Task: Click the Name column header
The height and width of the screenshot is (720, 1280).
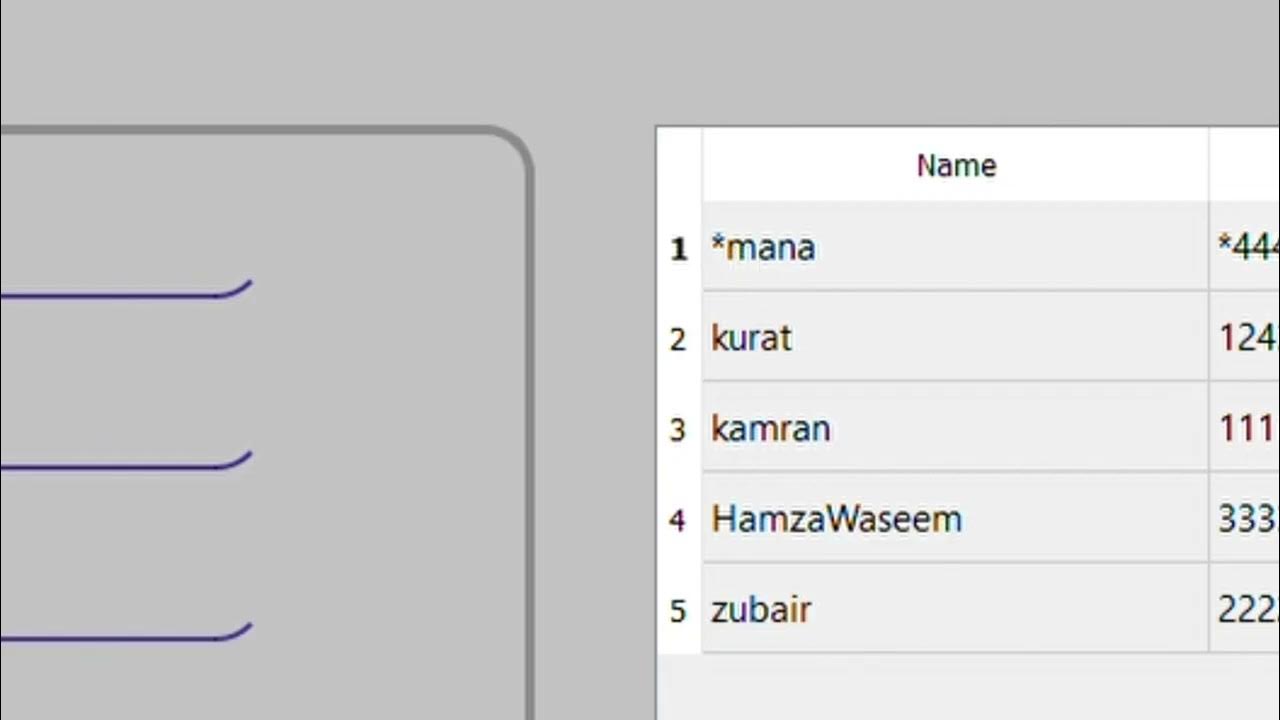Action: pyautogui.click(x=955, y=165)
